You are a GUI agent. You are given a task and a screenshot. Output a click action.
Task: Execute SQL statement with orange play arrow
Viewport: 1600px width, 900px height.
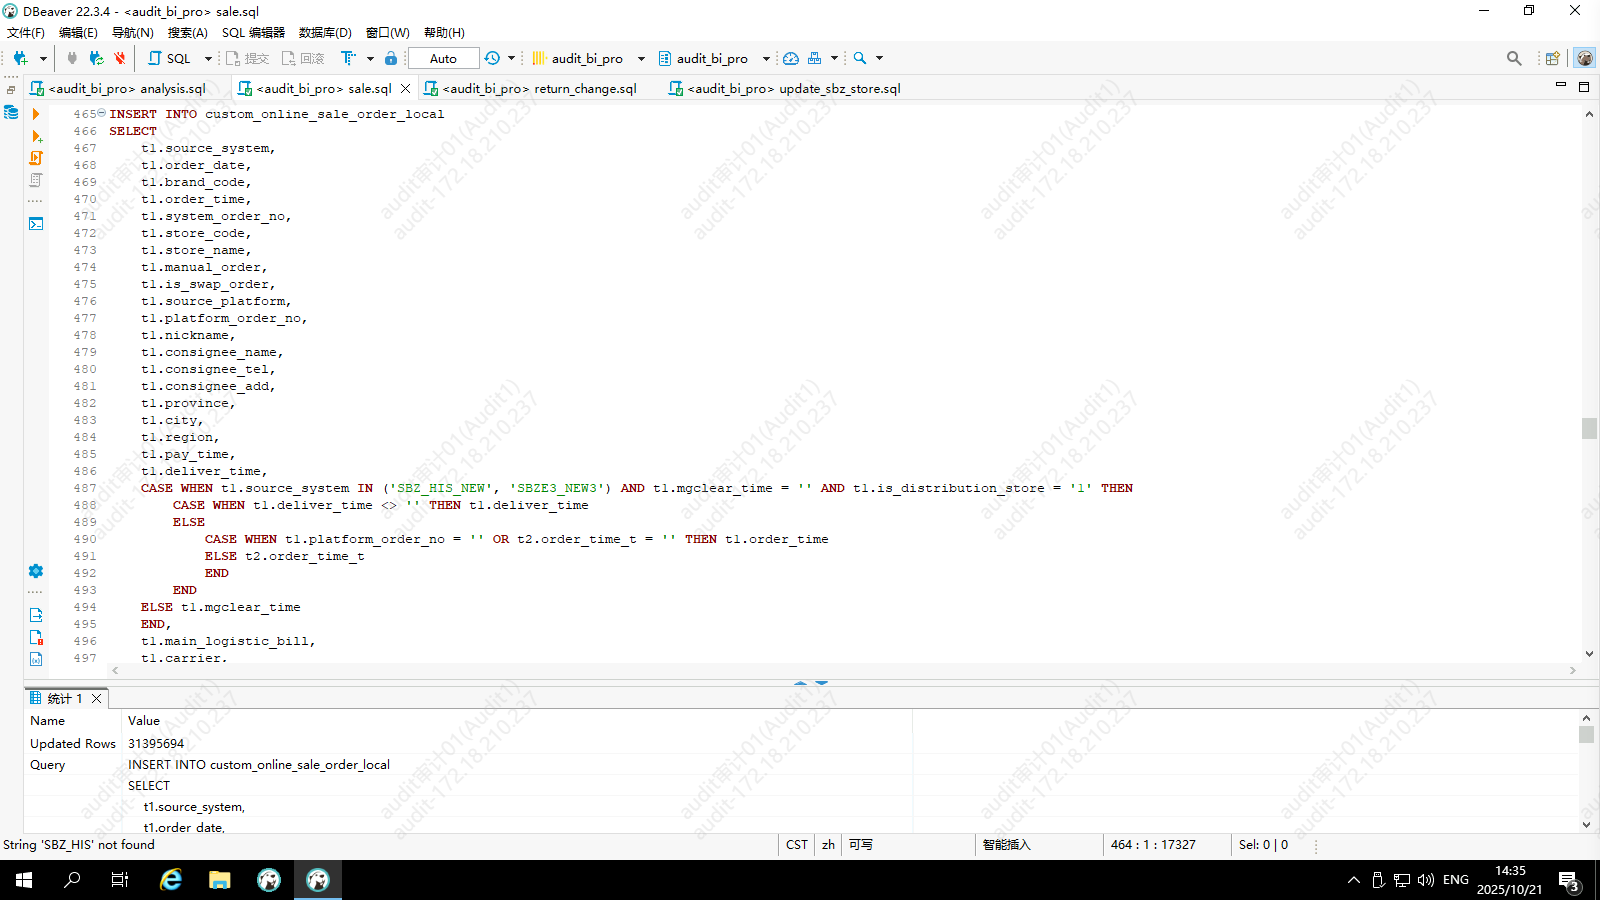point(36,114)
